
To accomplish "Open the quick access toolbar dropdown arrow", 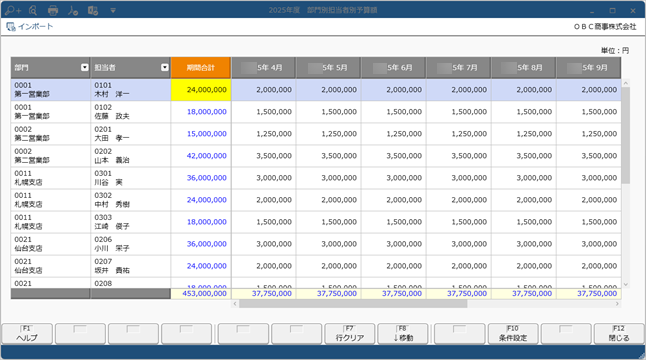I will [x=112, y=11].
